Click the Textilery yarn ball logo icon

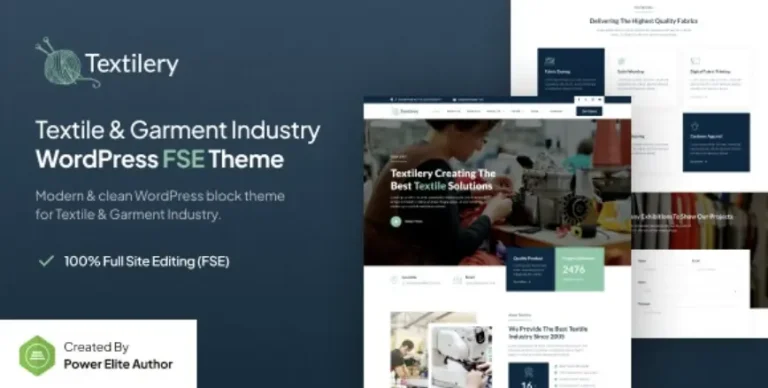[67, 62]
